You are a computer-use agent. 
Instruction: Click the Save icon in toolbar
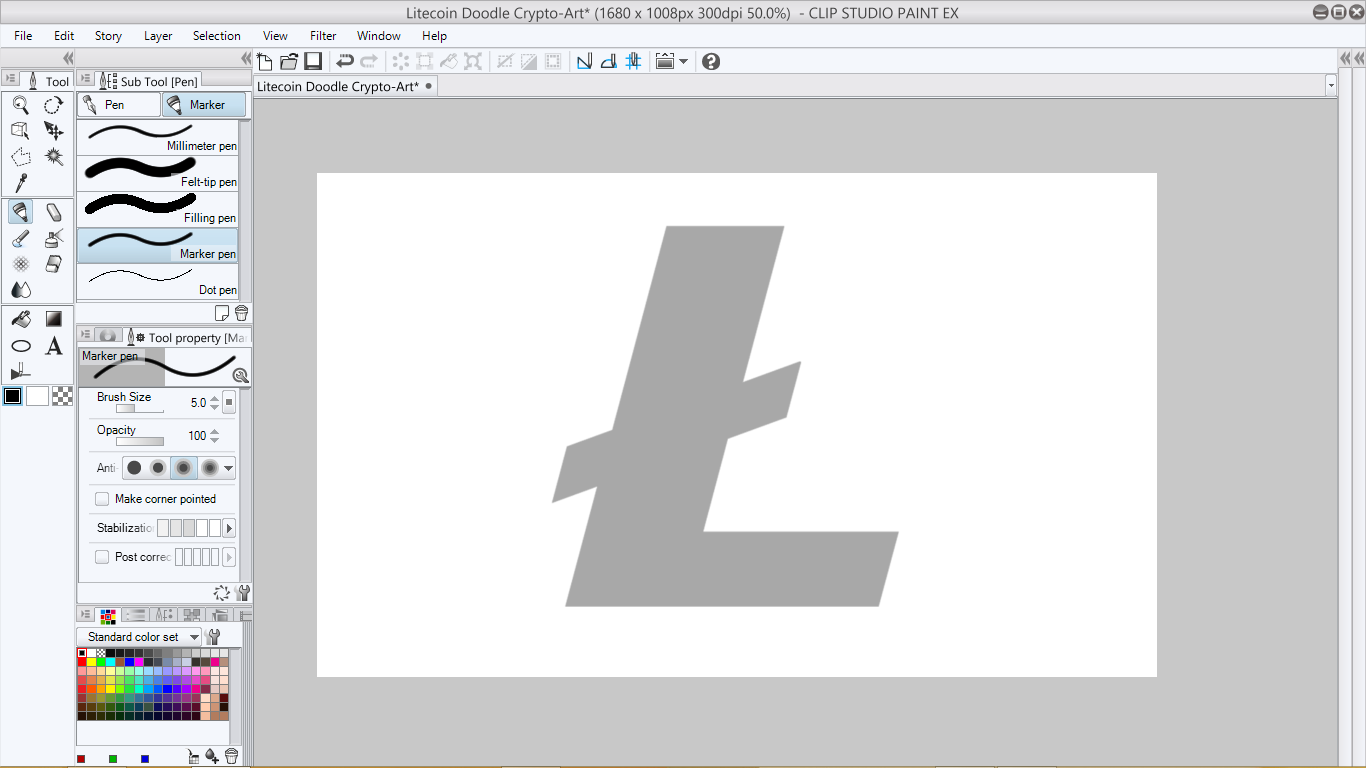313,61
